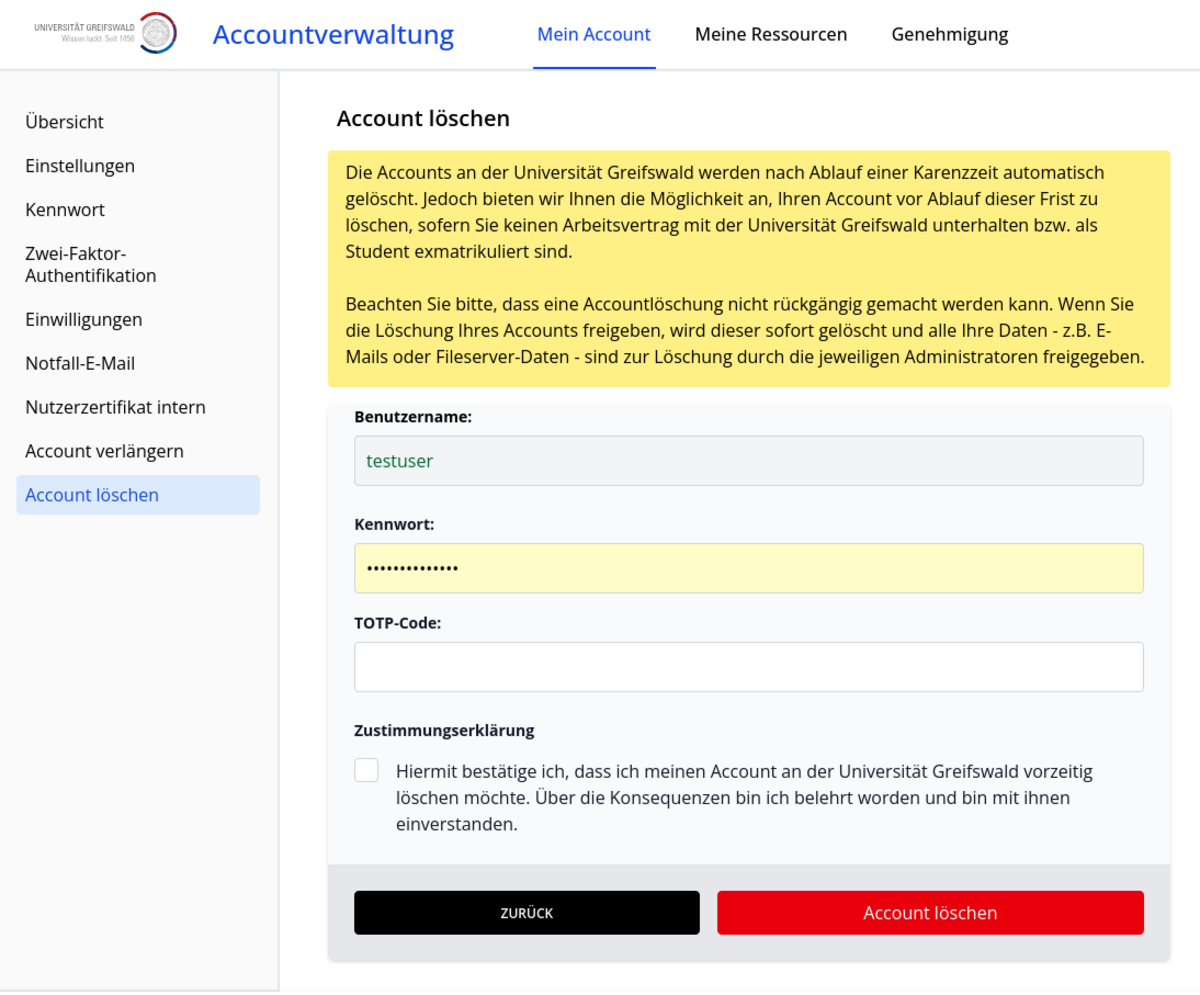
Task: Go to the Genehmigung tab
Action: pos(949,35)
